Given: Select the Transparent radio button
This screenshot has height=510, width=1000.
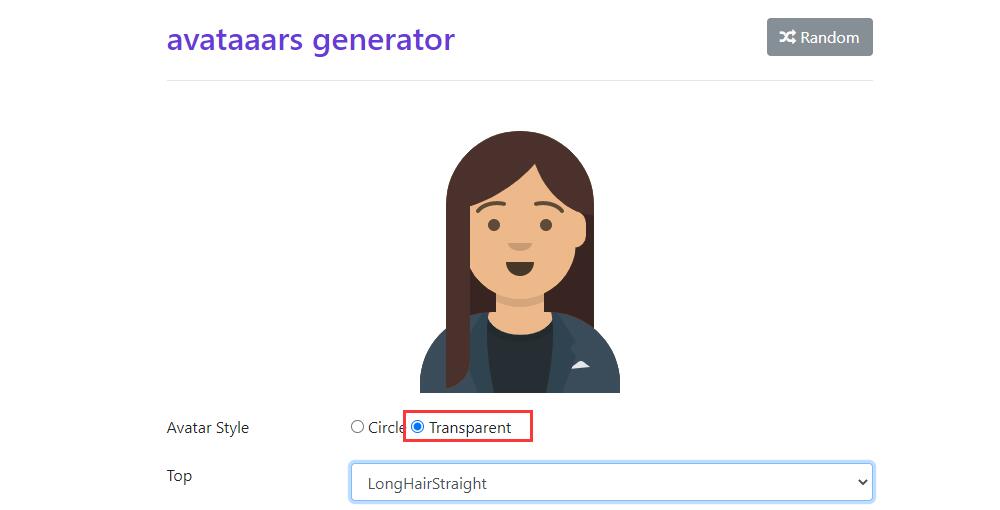Looking at the screenshot, I should (417, 426).
